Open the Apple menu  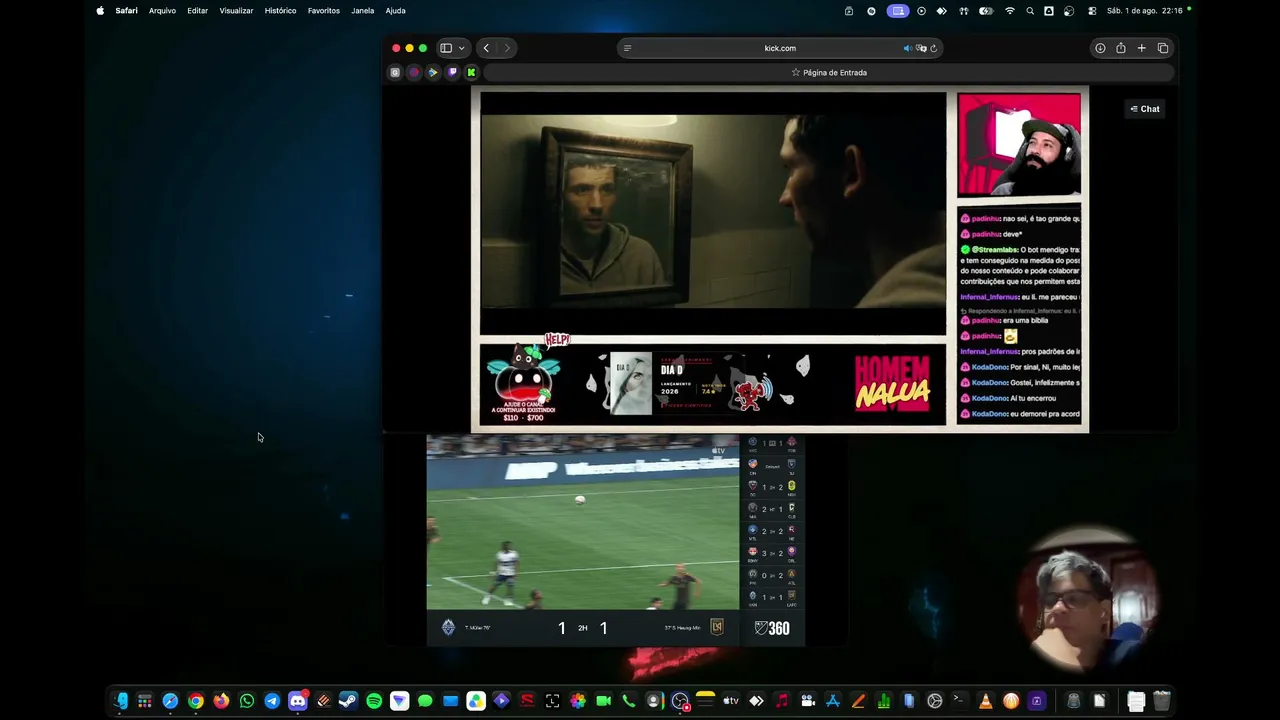tap(100, 10)
